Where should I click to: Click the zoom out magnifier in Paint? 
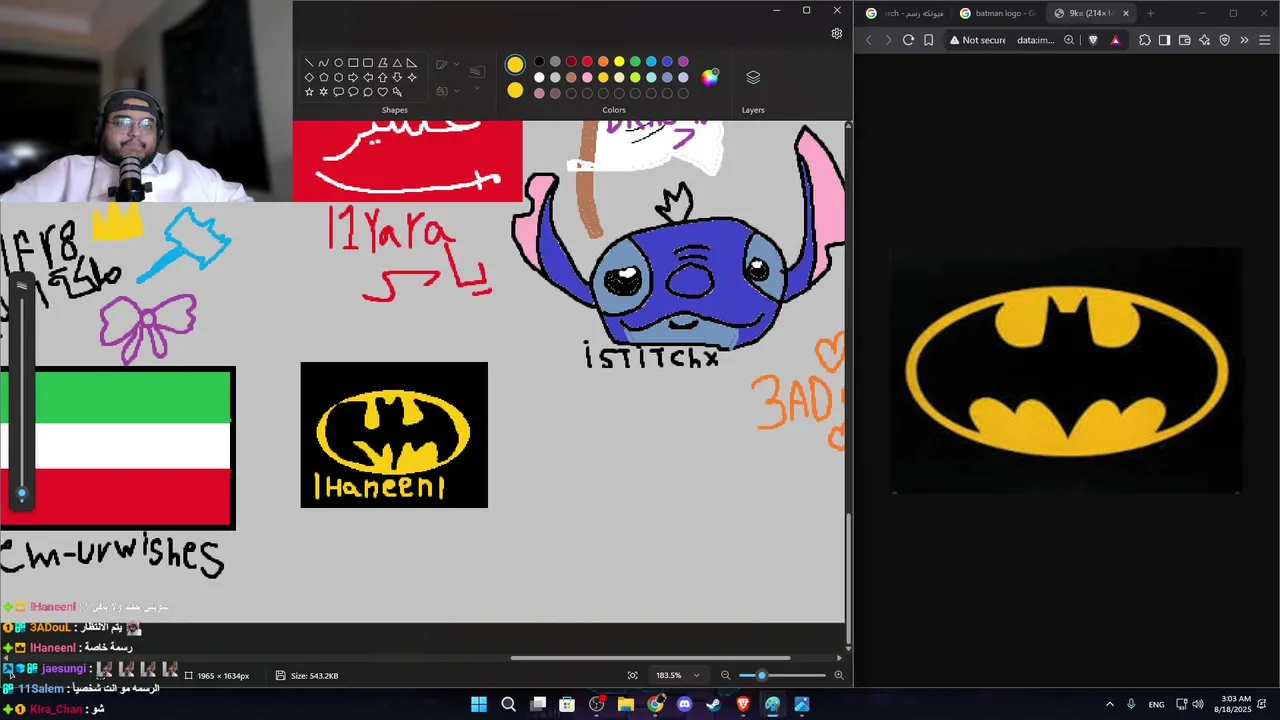[726, 675]
